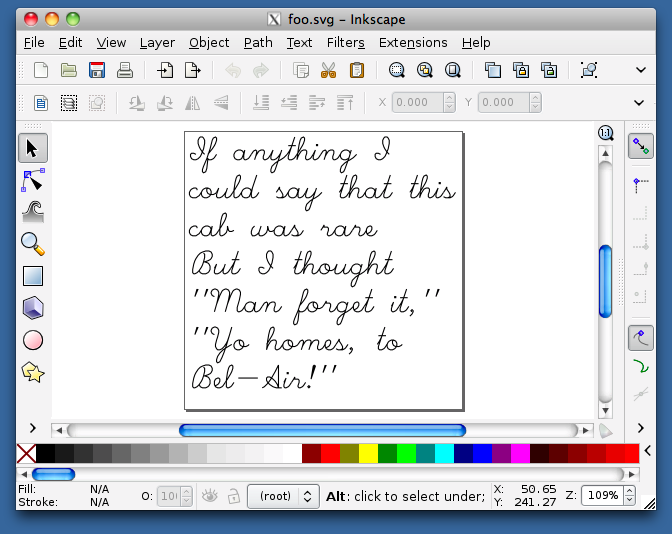Expand more tools in the toolbox
Viewport: 672px width, 534px height.
[33, 428]
